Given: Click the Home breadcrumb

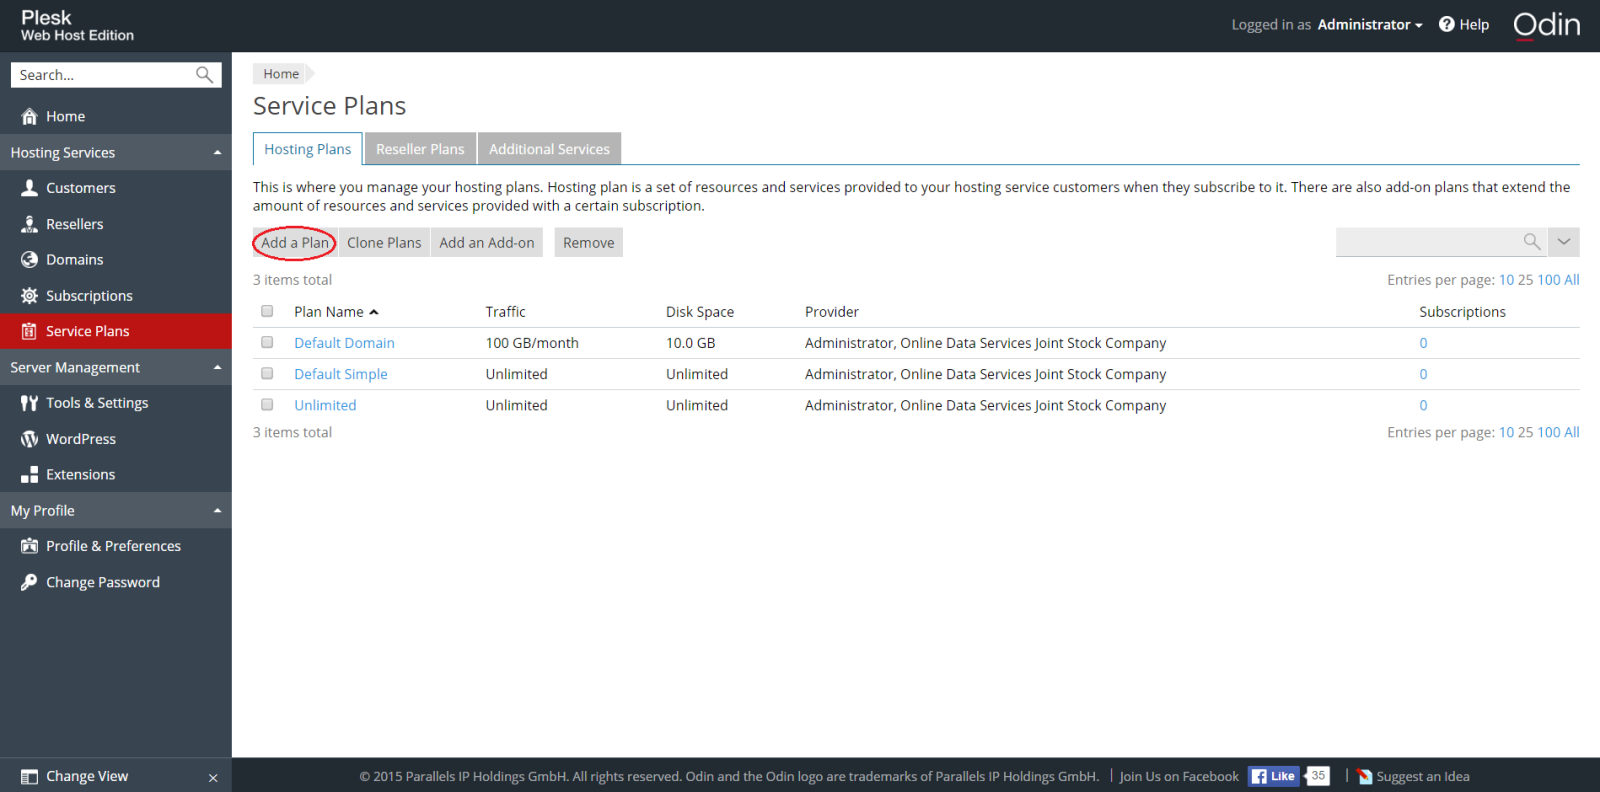Looking at the screenshot, I should pos(281,74).
